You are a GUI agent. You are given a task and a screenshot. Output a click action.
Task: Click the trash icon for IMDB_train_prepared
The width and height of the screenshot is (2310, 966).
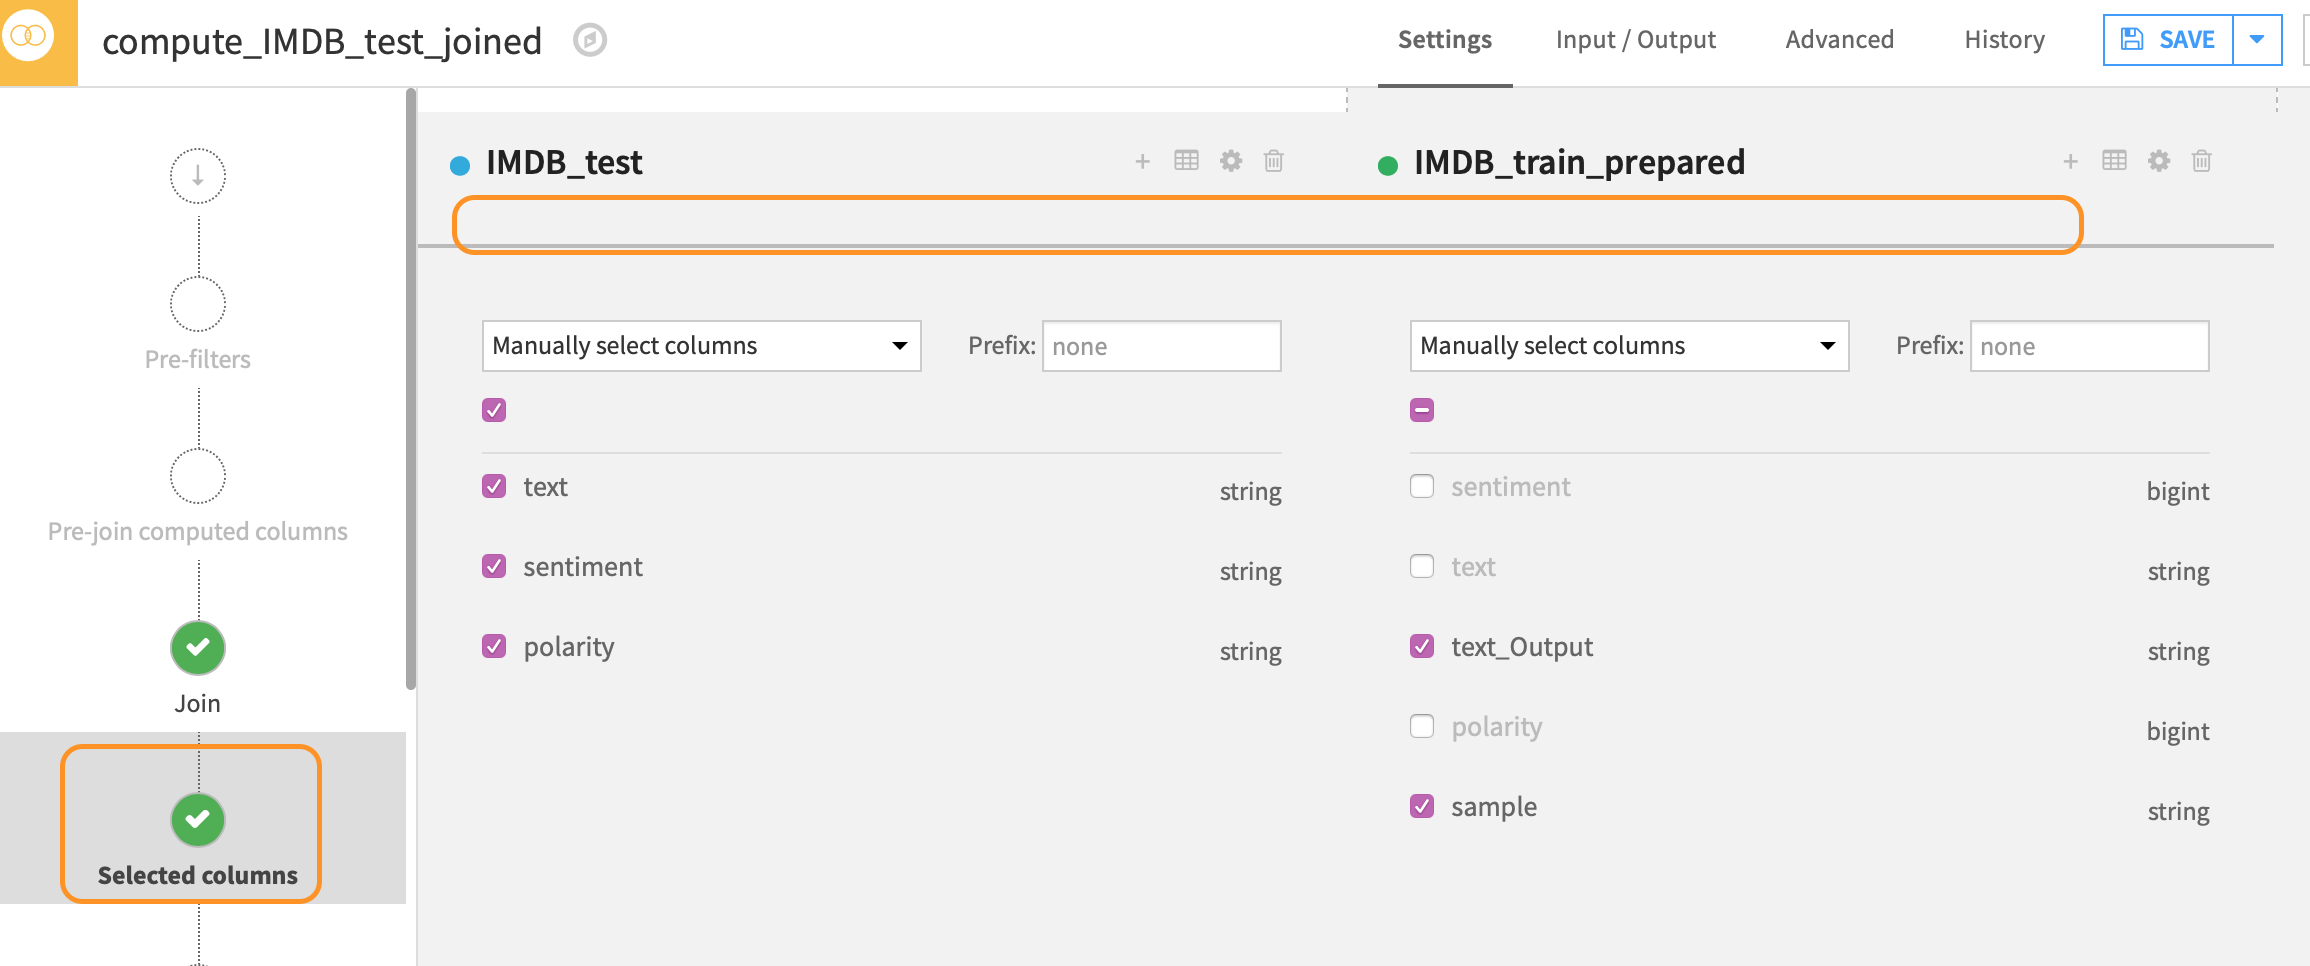click(x=2202, y=161)
